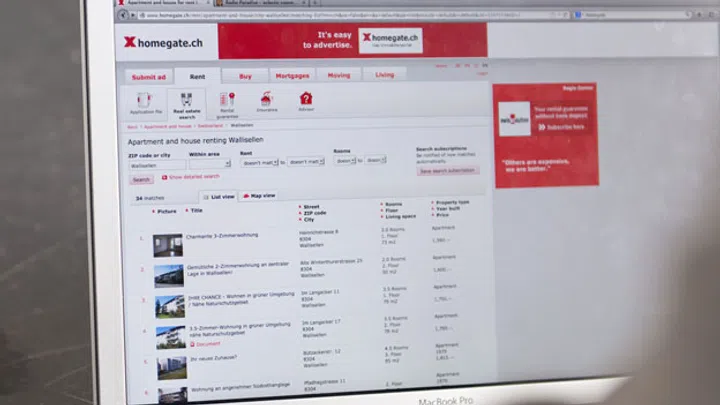Viewport: 720px width, 405px height.
Task: Open the Application file icon
Action: (x=144, y=100)
